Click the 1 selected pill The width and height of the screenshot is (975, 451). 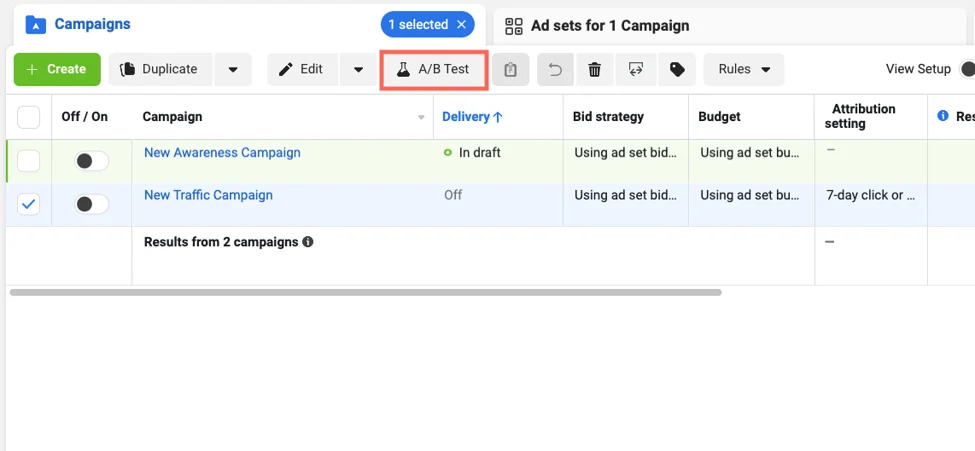pyautogui.click(x=428, y=25)
